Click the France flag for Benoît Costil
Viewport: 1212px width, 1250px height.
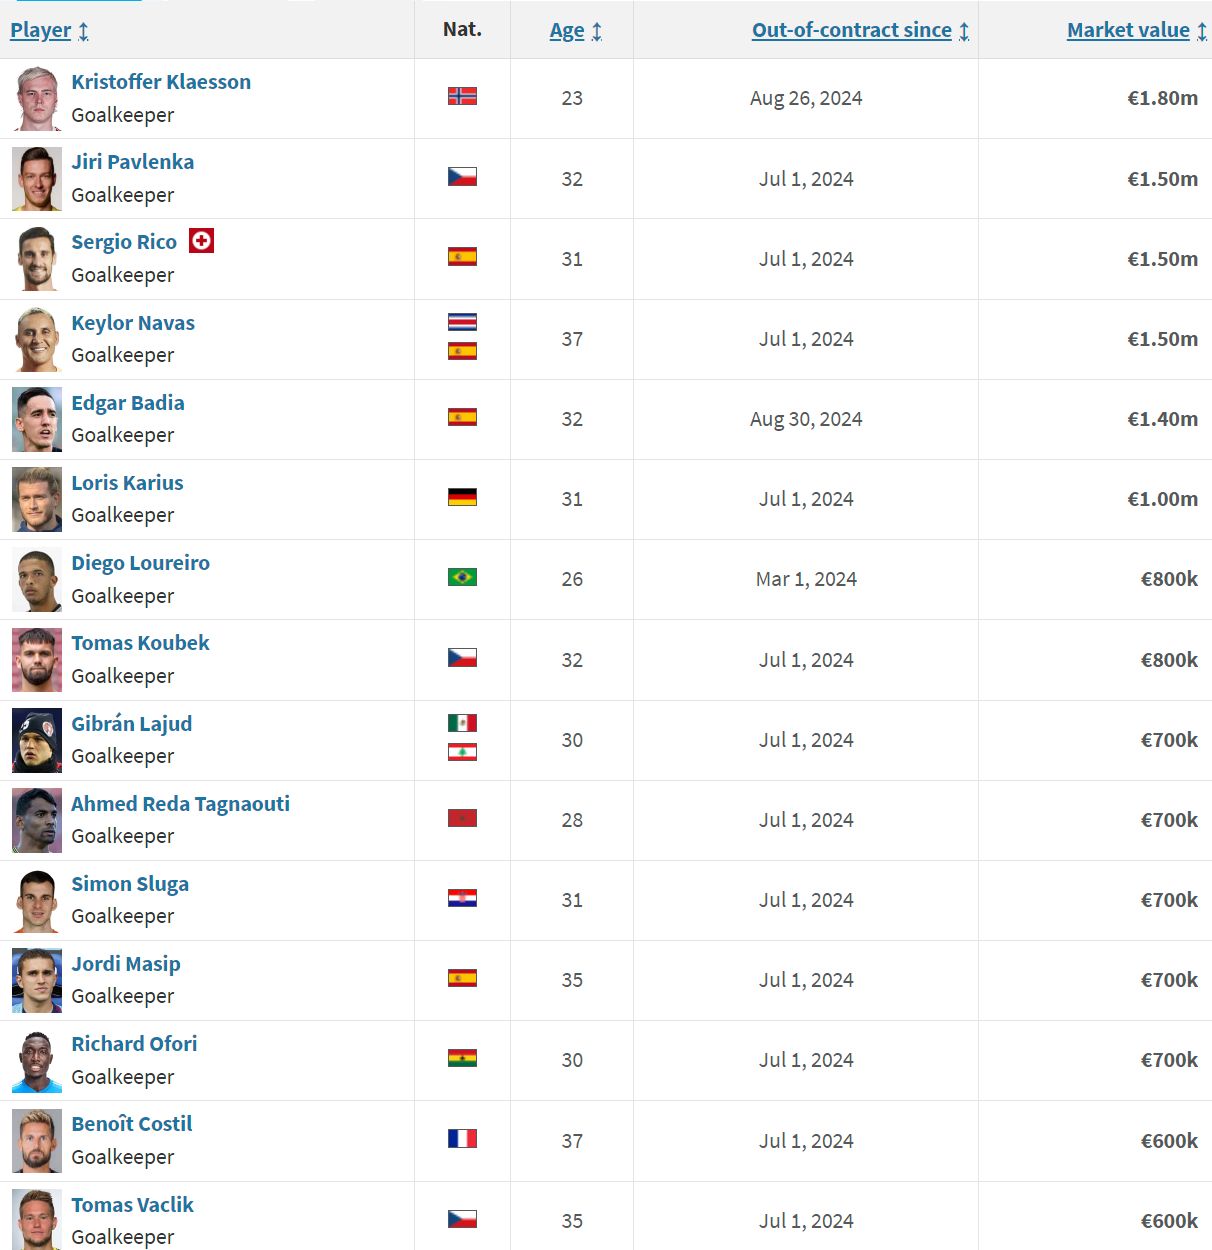(462, 1138)
